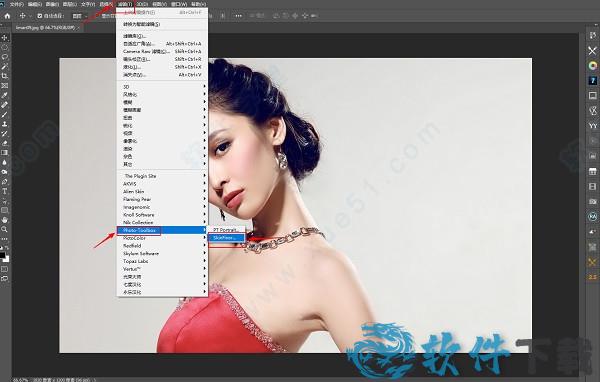Select the Eyedropper tool
The height and width of the screenshot is (382, 600).
[5, 95]
